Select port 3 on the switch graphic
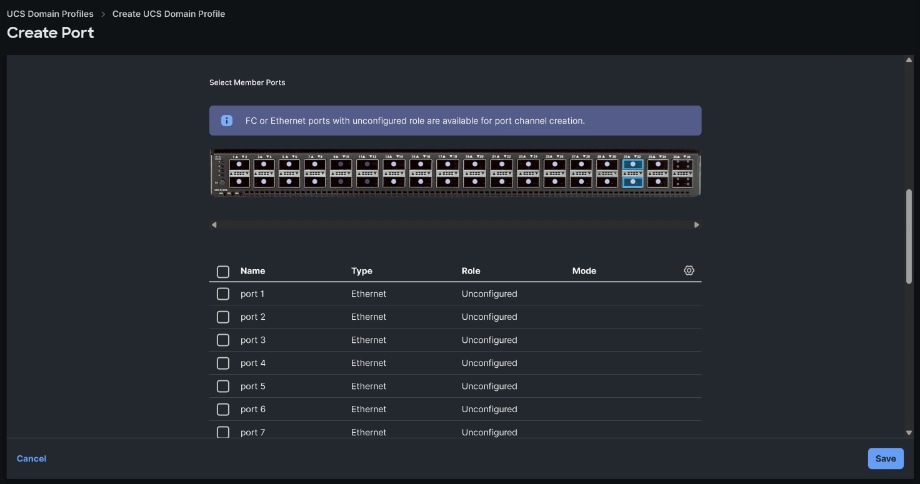The image size is (920, 484). coord(264,165)
